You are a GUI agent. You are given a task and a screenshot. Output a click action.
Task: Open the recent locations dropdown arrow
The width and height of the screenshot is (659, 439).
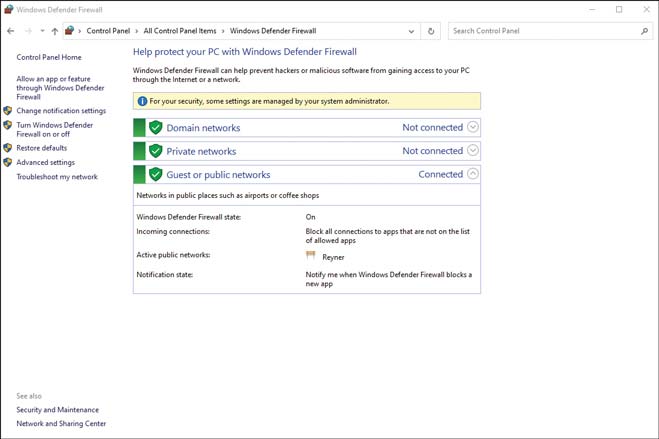pyautogui.click(x=42, y=31)
